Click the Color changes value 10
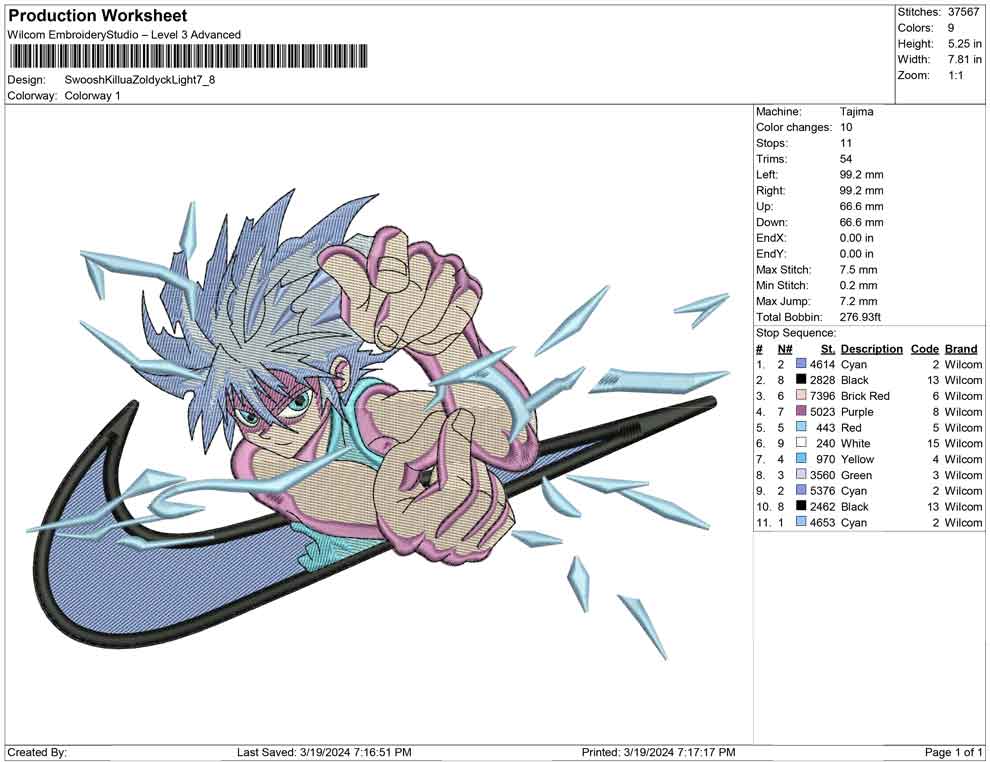This screenshot has width=990, height=762. (x=846, y=128)
